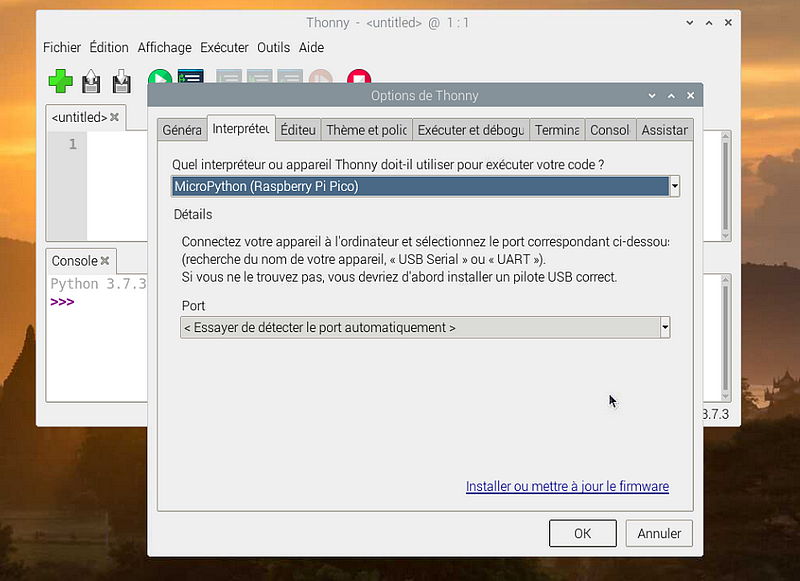The width and height of the screenshot is (800, 581).
Task: Run the script with the green play icon
Action: point(160,77)
